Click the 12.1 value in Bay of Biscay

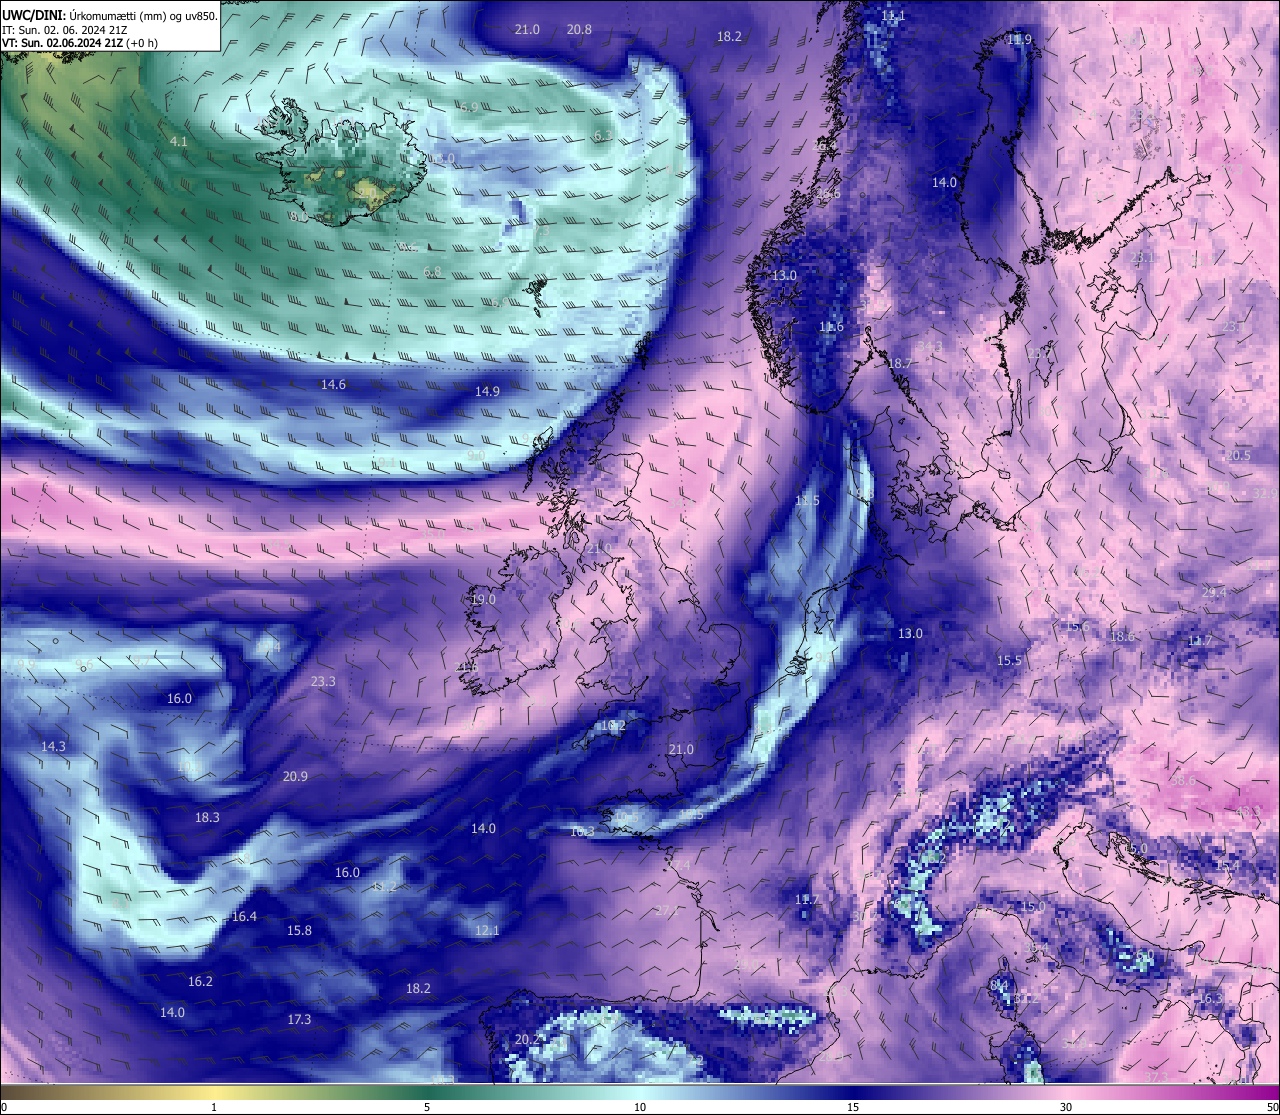coord(486,931)
